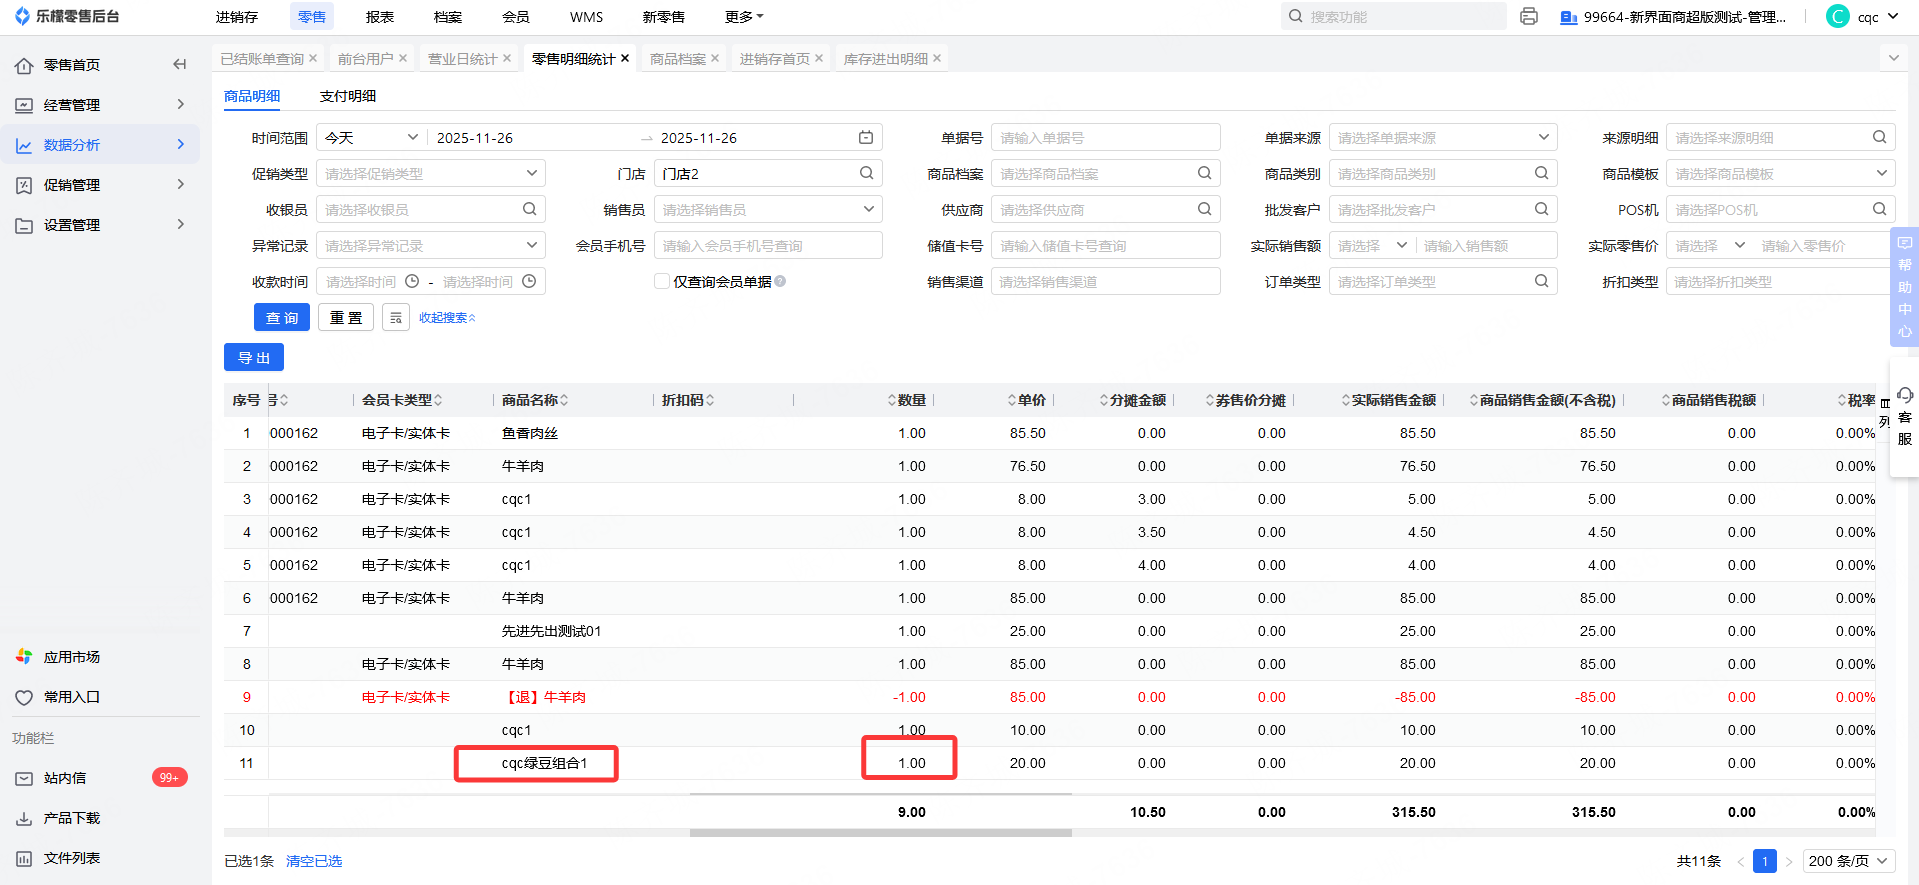Screen dimensions: 1919x885
Task: Click 清空已选 link
Action: click(314, 861)
